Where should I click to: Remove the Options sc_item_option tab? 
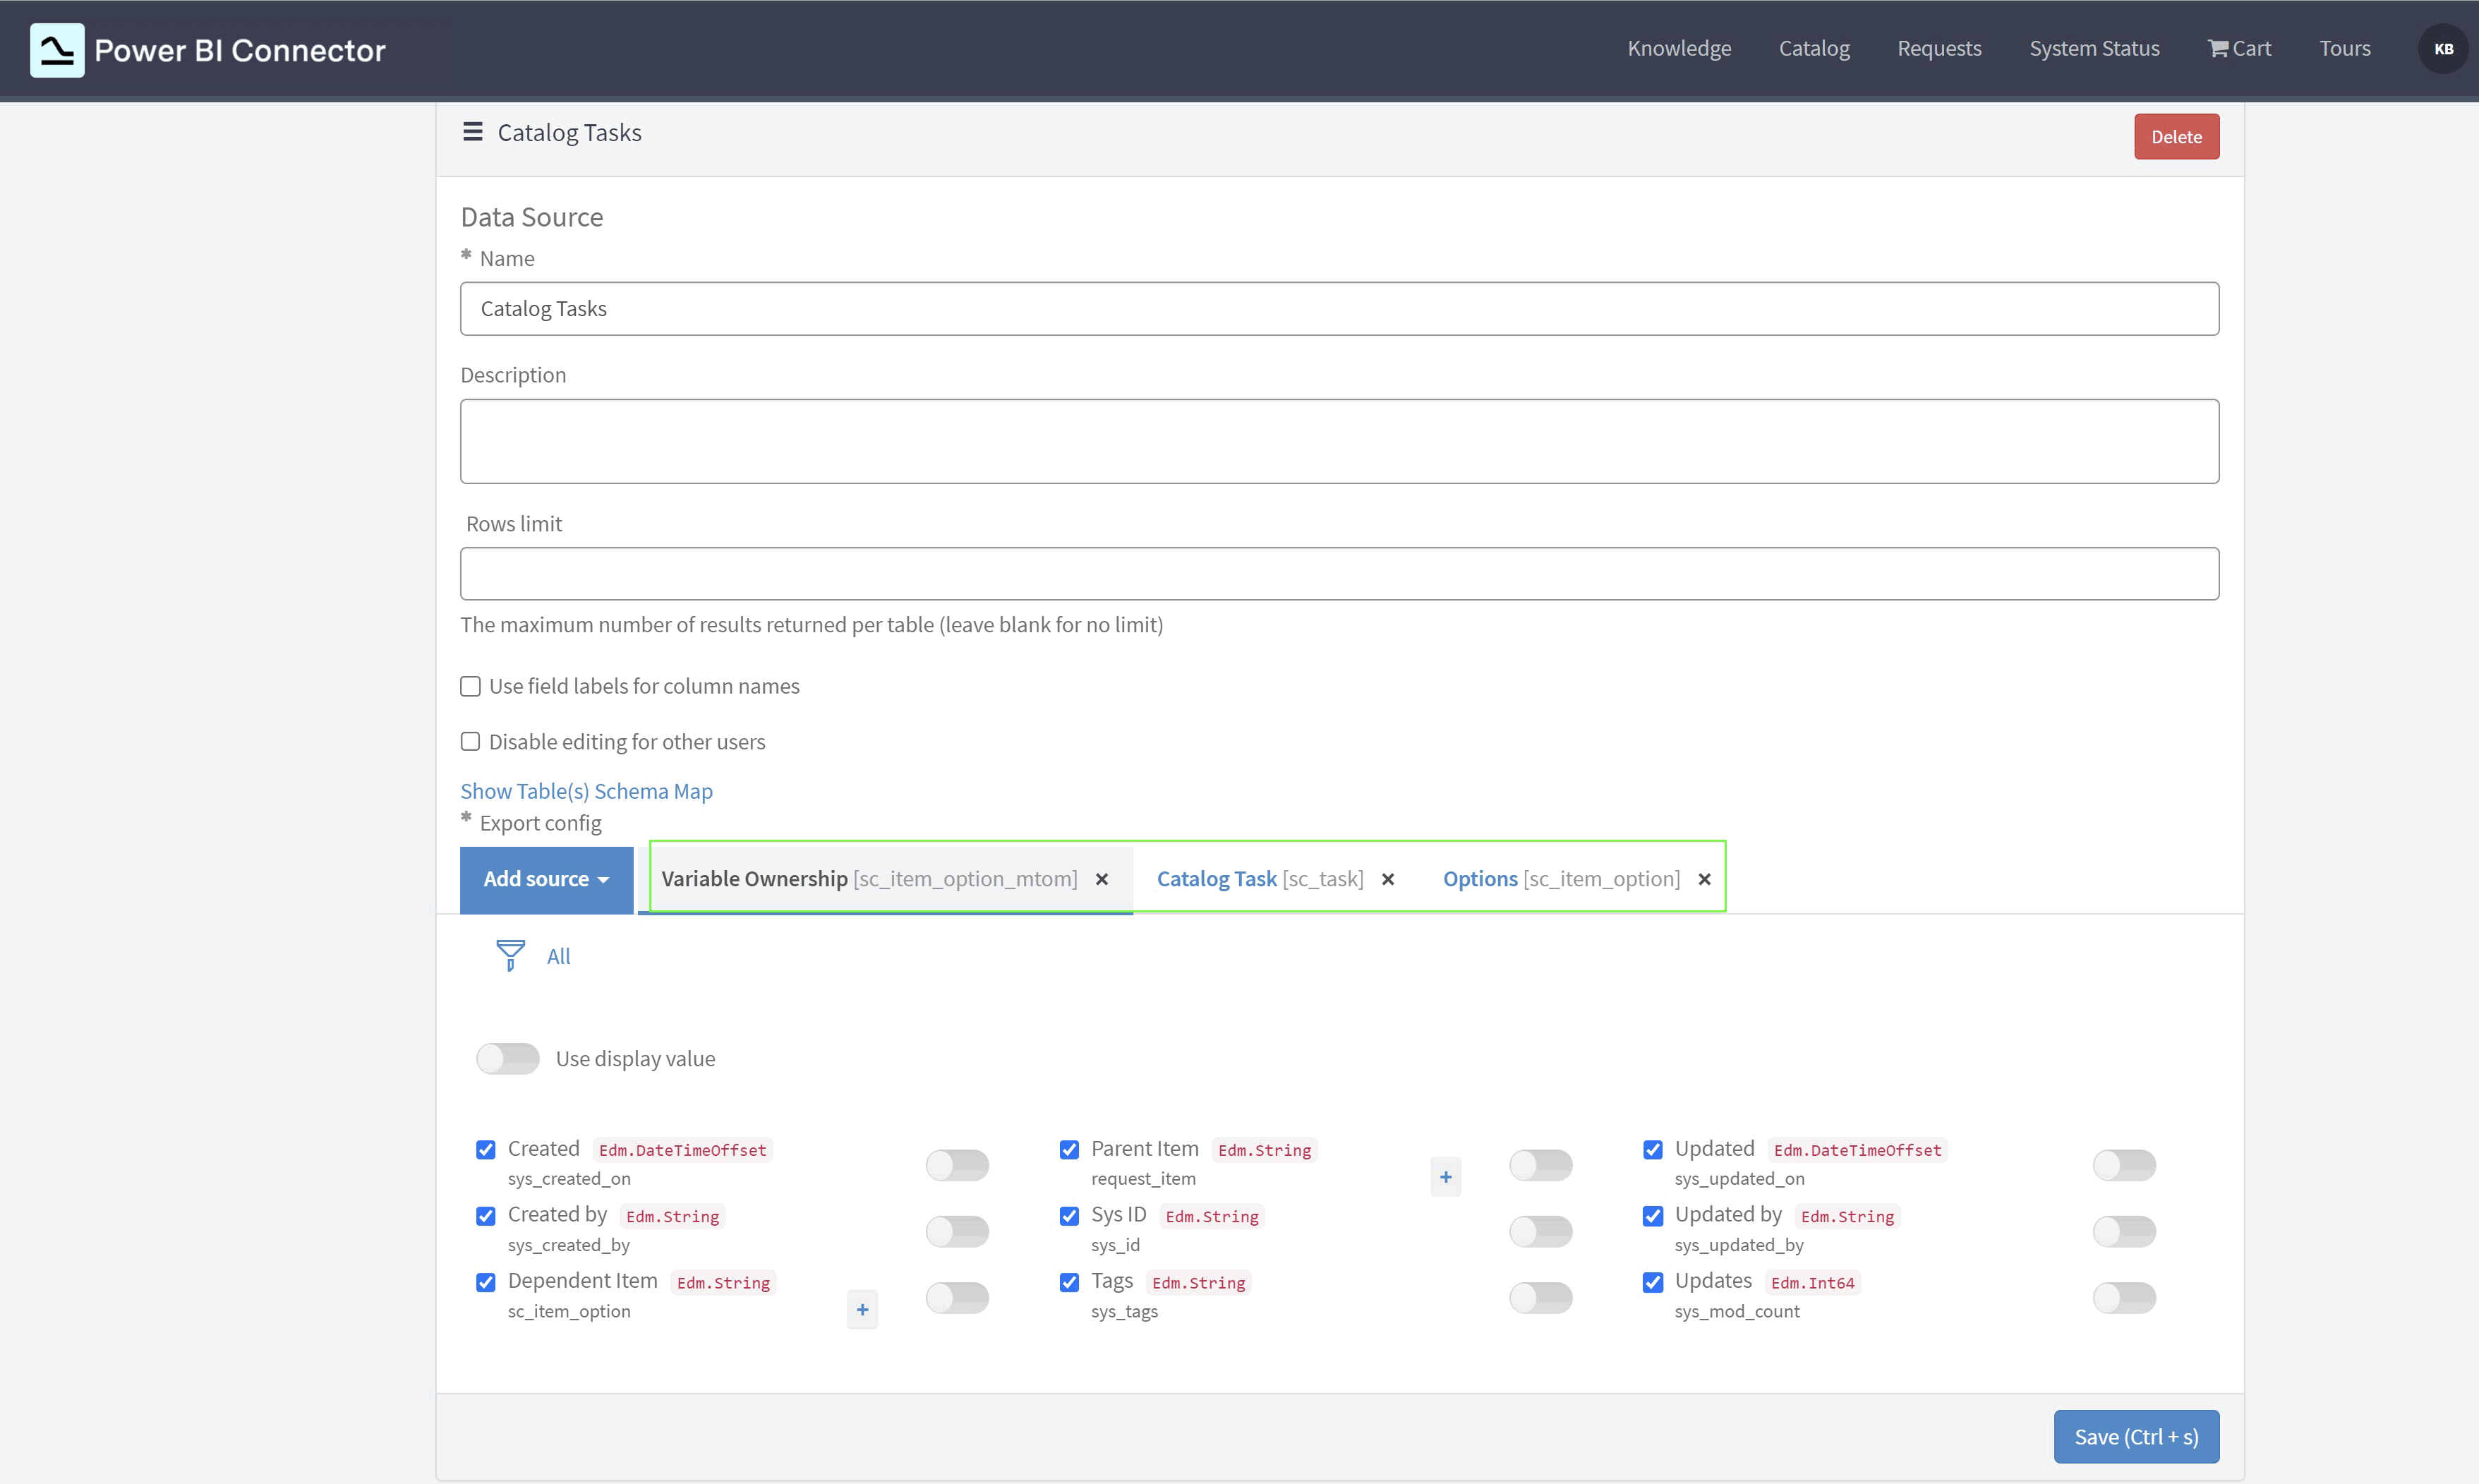(x=1704, y=879)
